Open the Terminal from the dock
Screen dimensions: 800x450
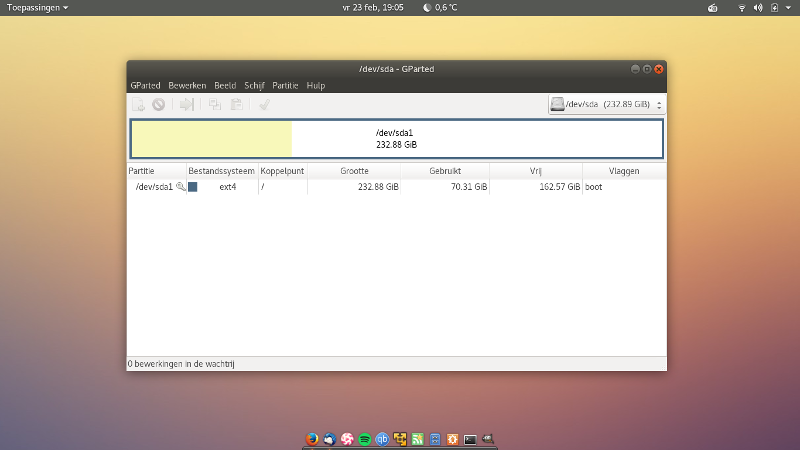point(470,439)
